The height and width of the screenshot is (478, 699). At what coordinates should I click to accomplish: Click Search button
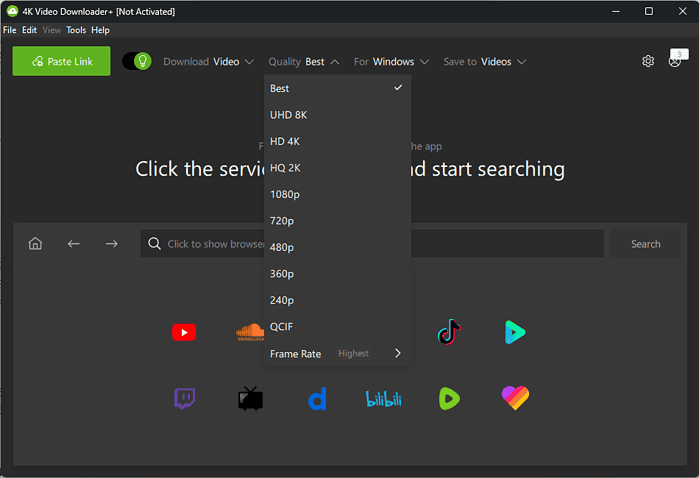point(646,243)
